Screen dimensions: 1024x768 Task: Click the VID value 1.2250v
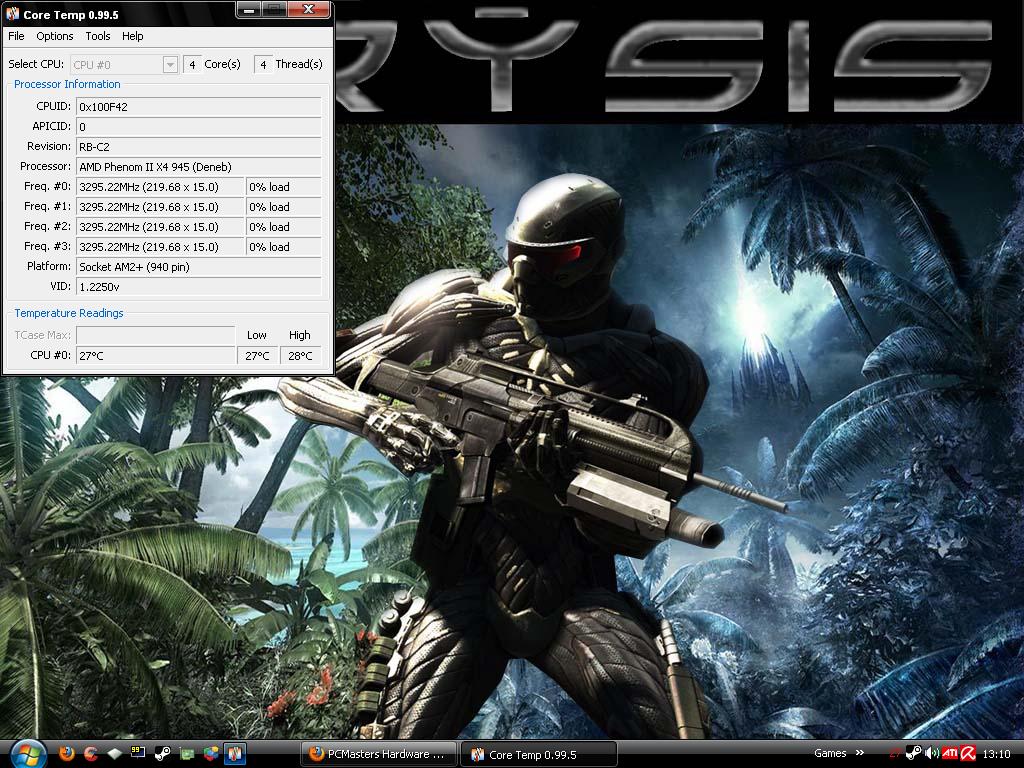[199, 287]
